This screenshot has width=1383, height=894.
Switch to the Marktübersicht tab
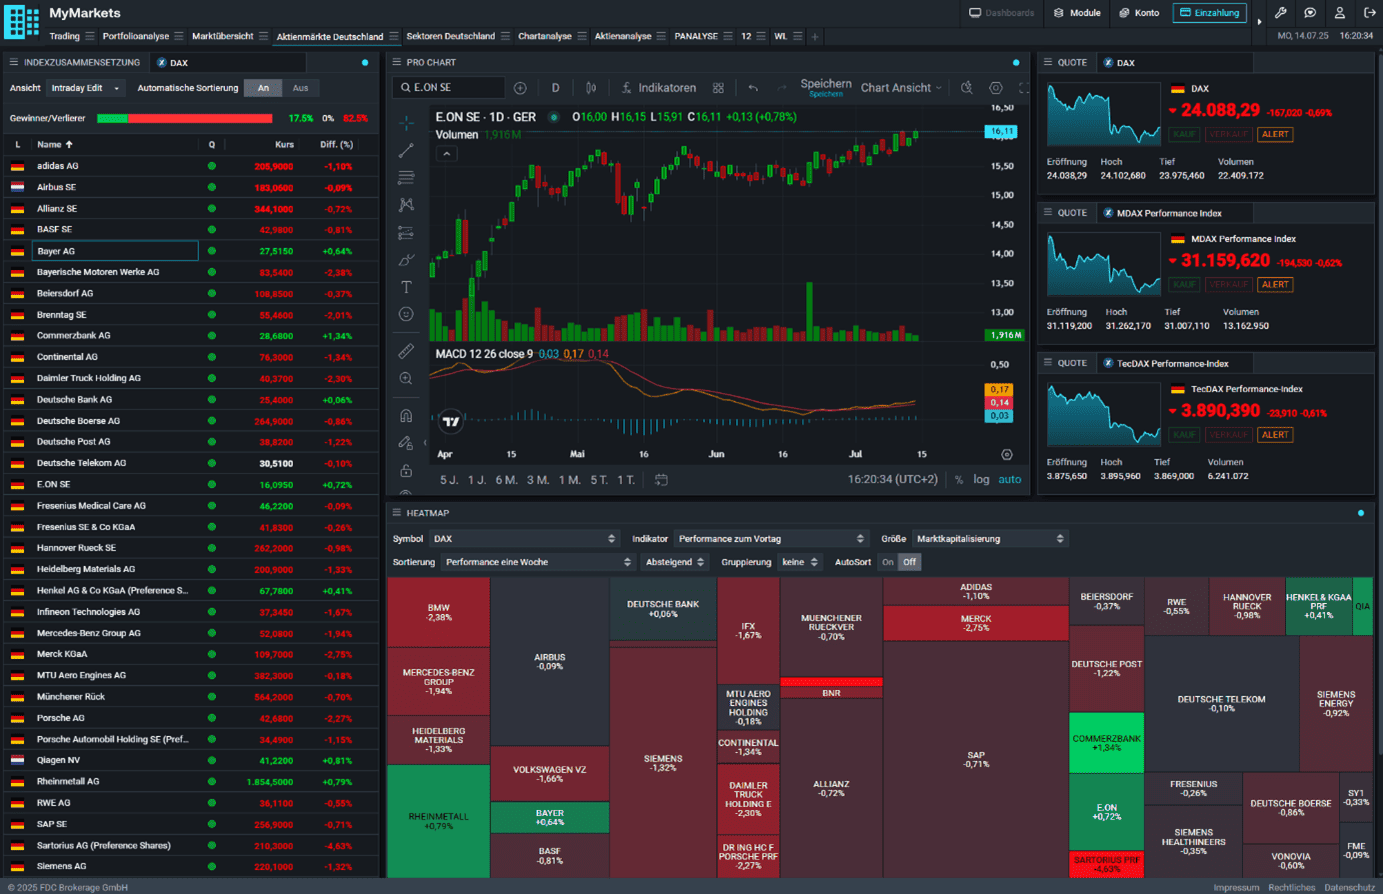click(x=222, y=36)
